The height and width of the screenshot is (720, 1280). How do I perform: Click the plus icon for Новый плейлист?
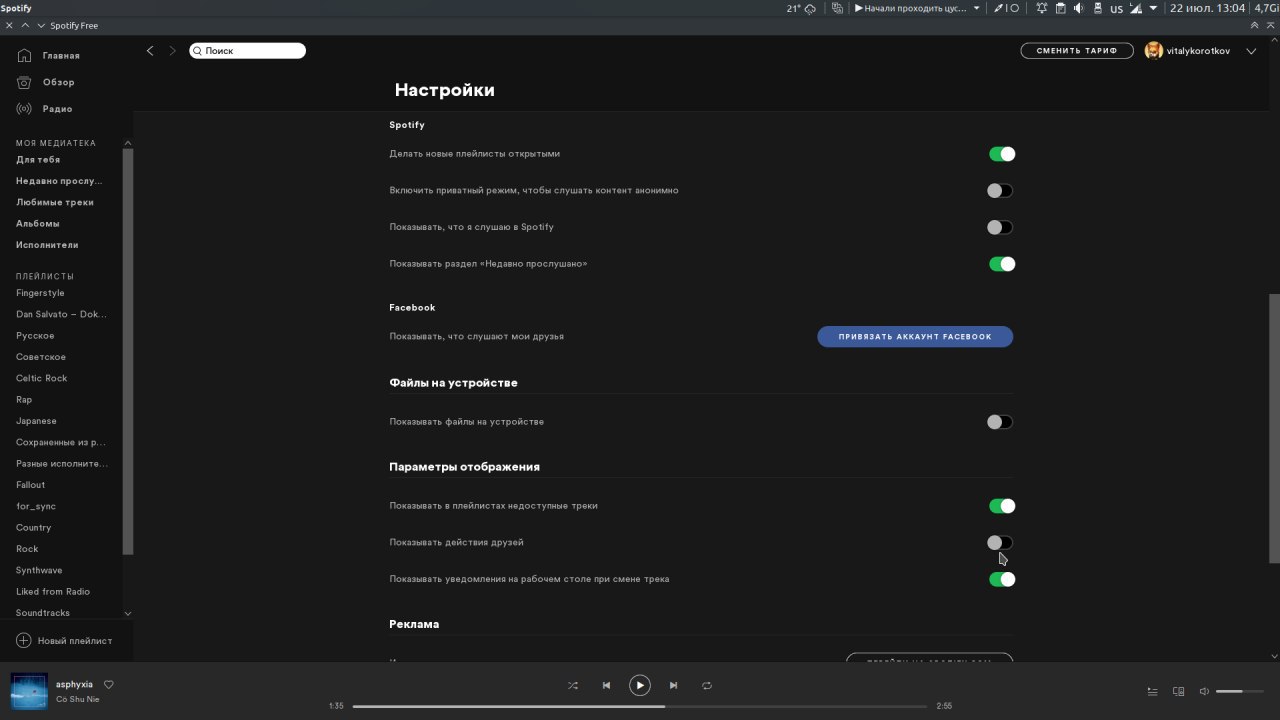point(24,640)
